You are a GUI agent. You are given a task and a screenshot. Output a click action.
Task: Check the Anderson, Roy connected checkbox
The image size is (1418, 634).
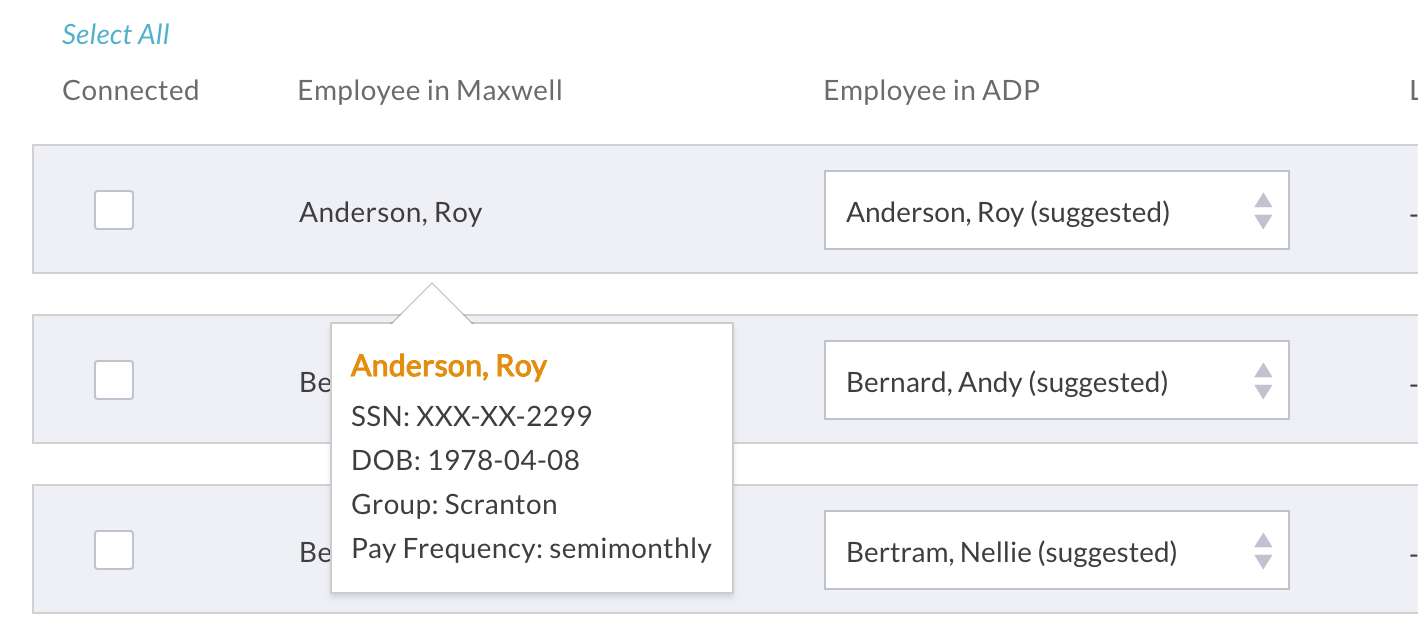pyautogui.click(x=113, y=210)
